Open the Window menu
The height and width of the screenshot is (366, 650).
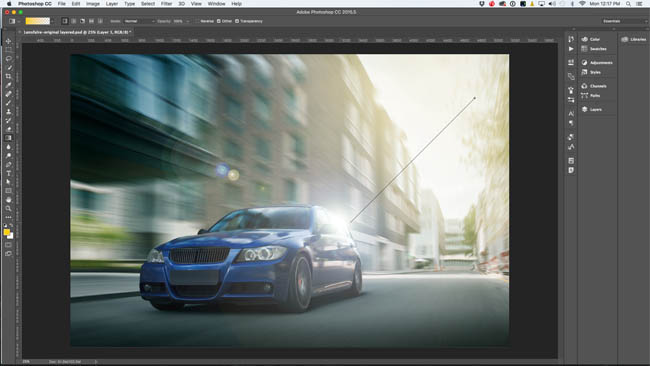tap(216, 4)
